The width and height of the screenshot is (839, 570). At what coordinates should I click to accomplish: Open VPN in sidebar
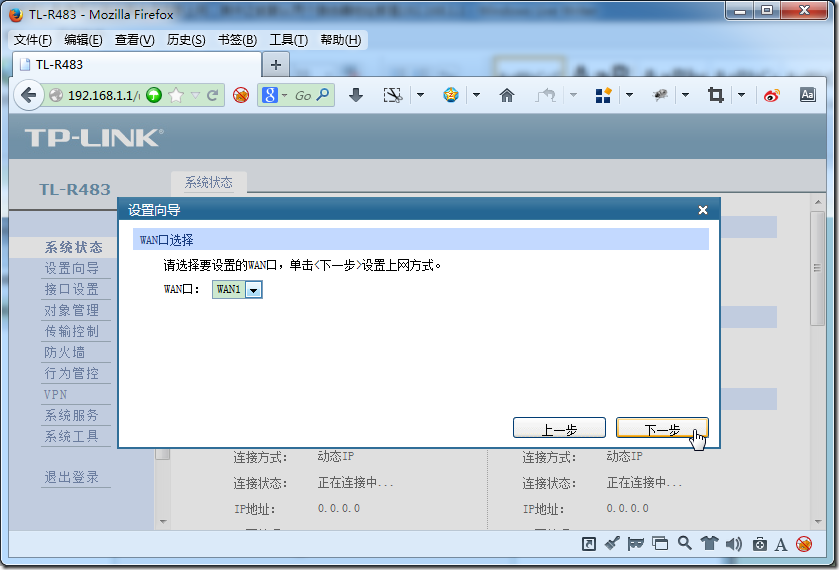pos(56,394)
